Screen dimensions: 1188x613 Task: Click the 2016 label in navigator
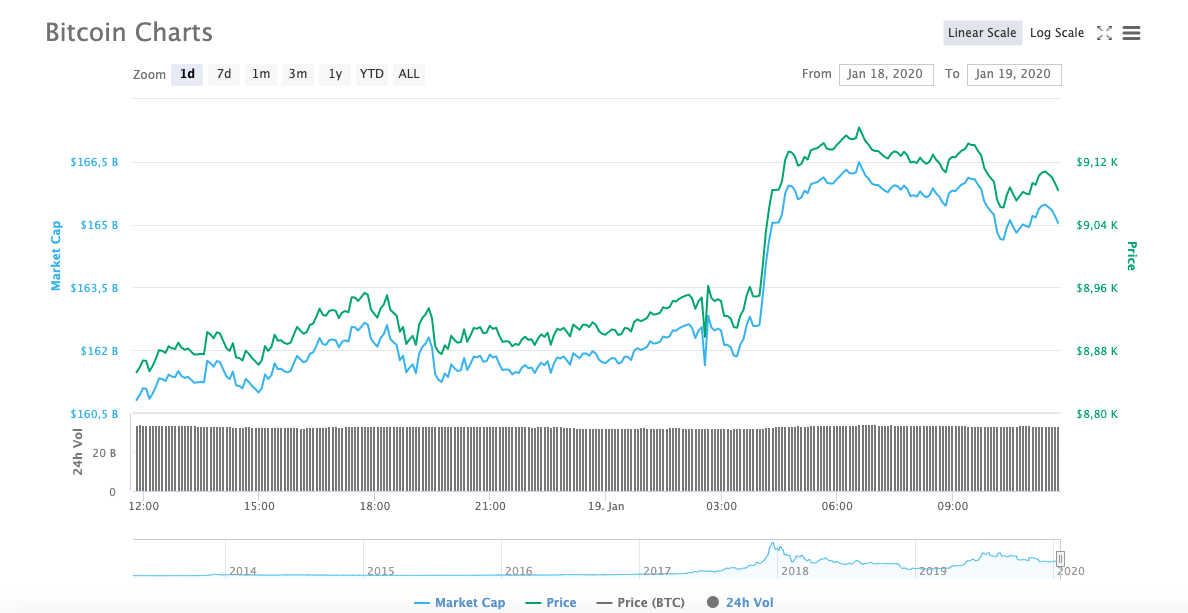pyautogui.click(x=518, y=571)
